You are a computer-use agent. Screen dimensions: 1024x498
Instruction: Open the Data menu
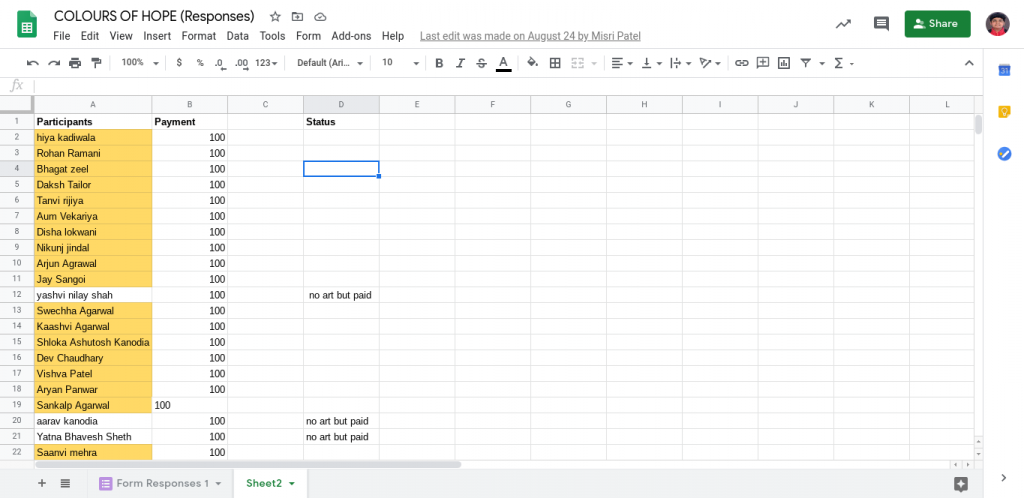pyautogui.click(x=238, y=36)
